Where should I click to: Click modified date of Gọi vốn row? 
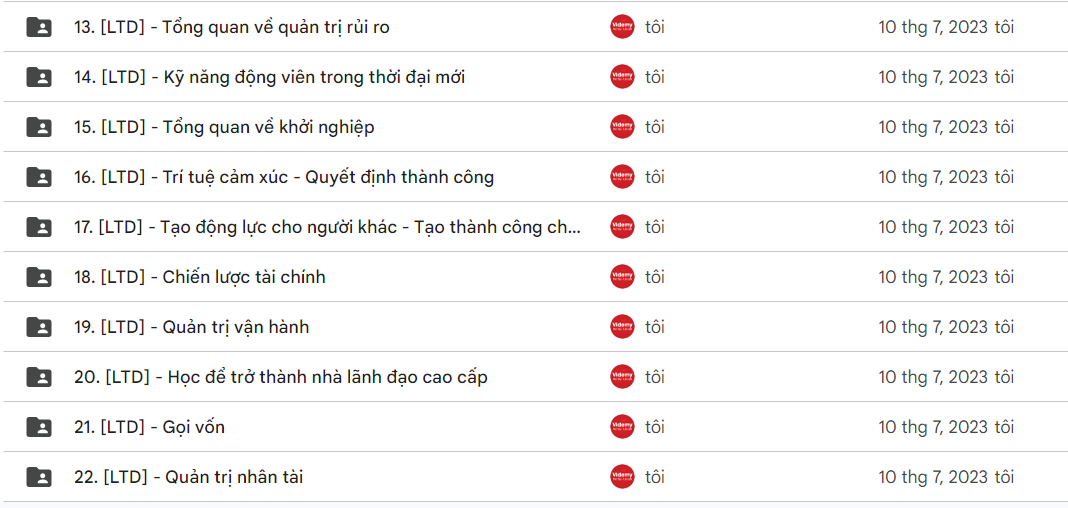[946, 427]
